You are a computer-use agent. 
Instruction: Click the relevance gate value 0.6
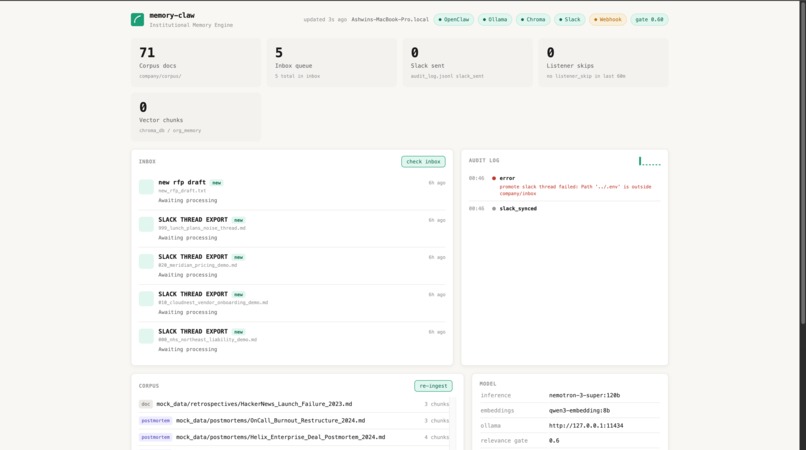coord(554,441)
